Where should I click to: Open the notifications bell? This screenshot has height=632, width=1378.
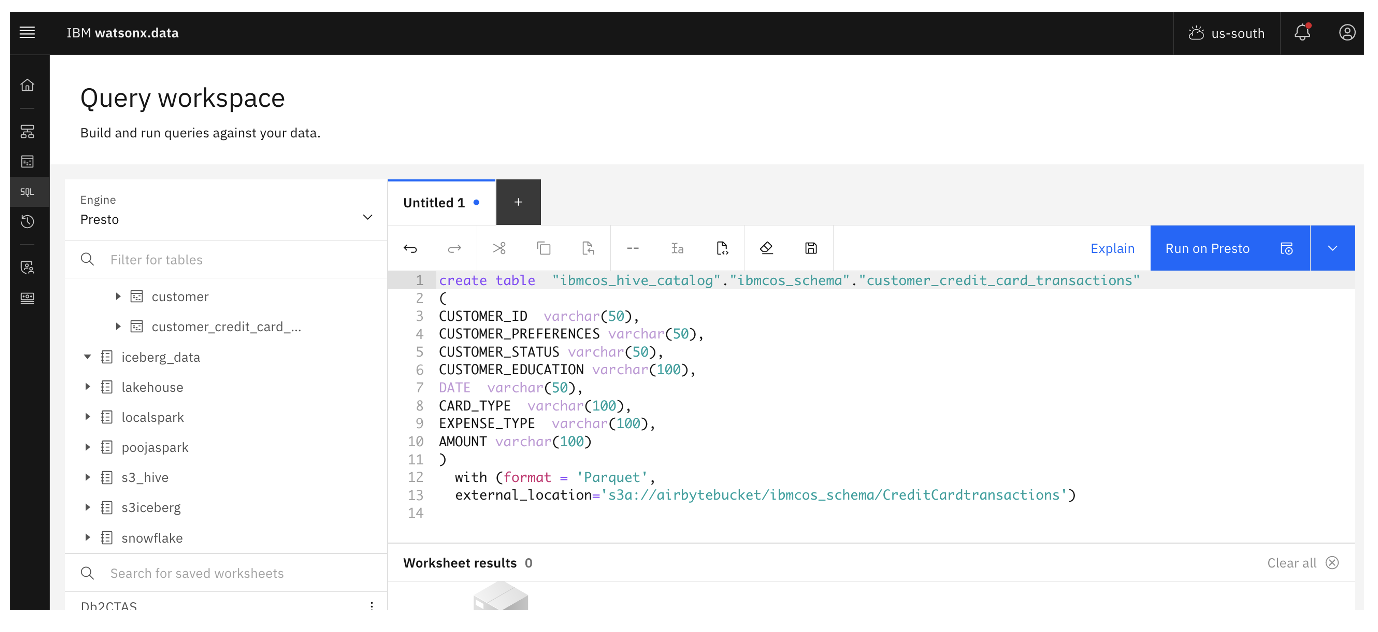click(1301, 32)
